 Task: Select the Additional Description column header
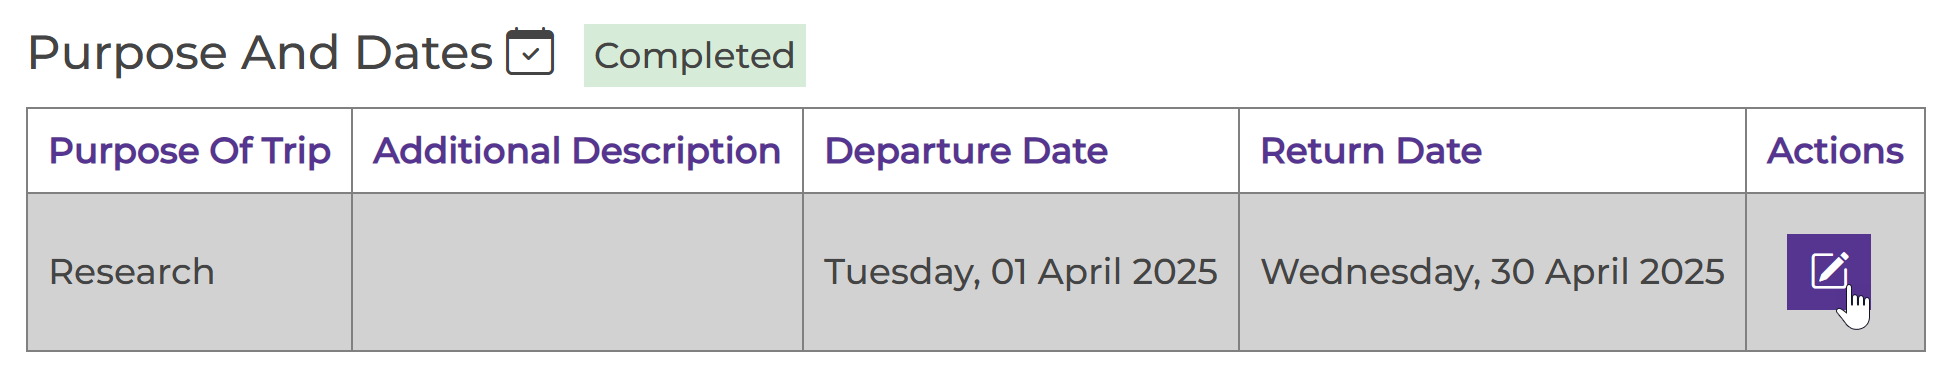577,151
